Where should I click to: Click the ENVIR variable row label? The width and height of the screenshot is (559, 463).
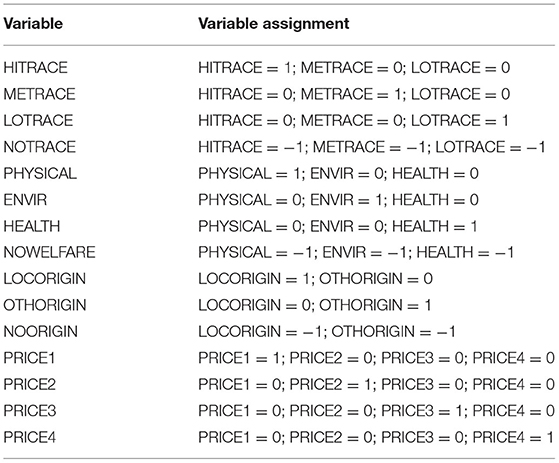tap(25, 200)
